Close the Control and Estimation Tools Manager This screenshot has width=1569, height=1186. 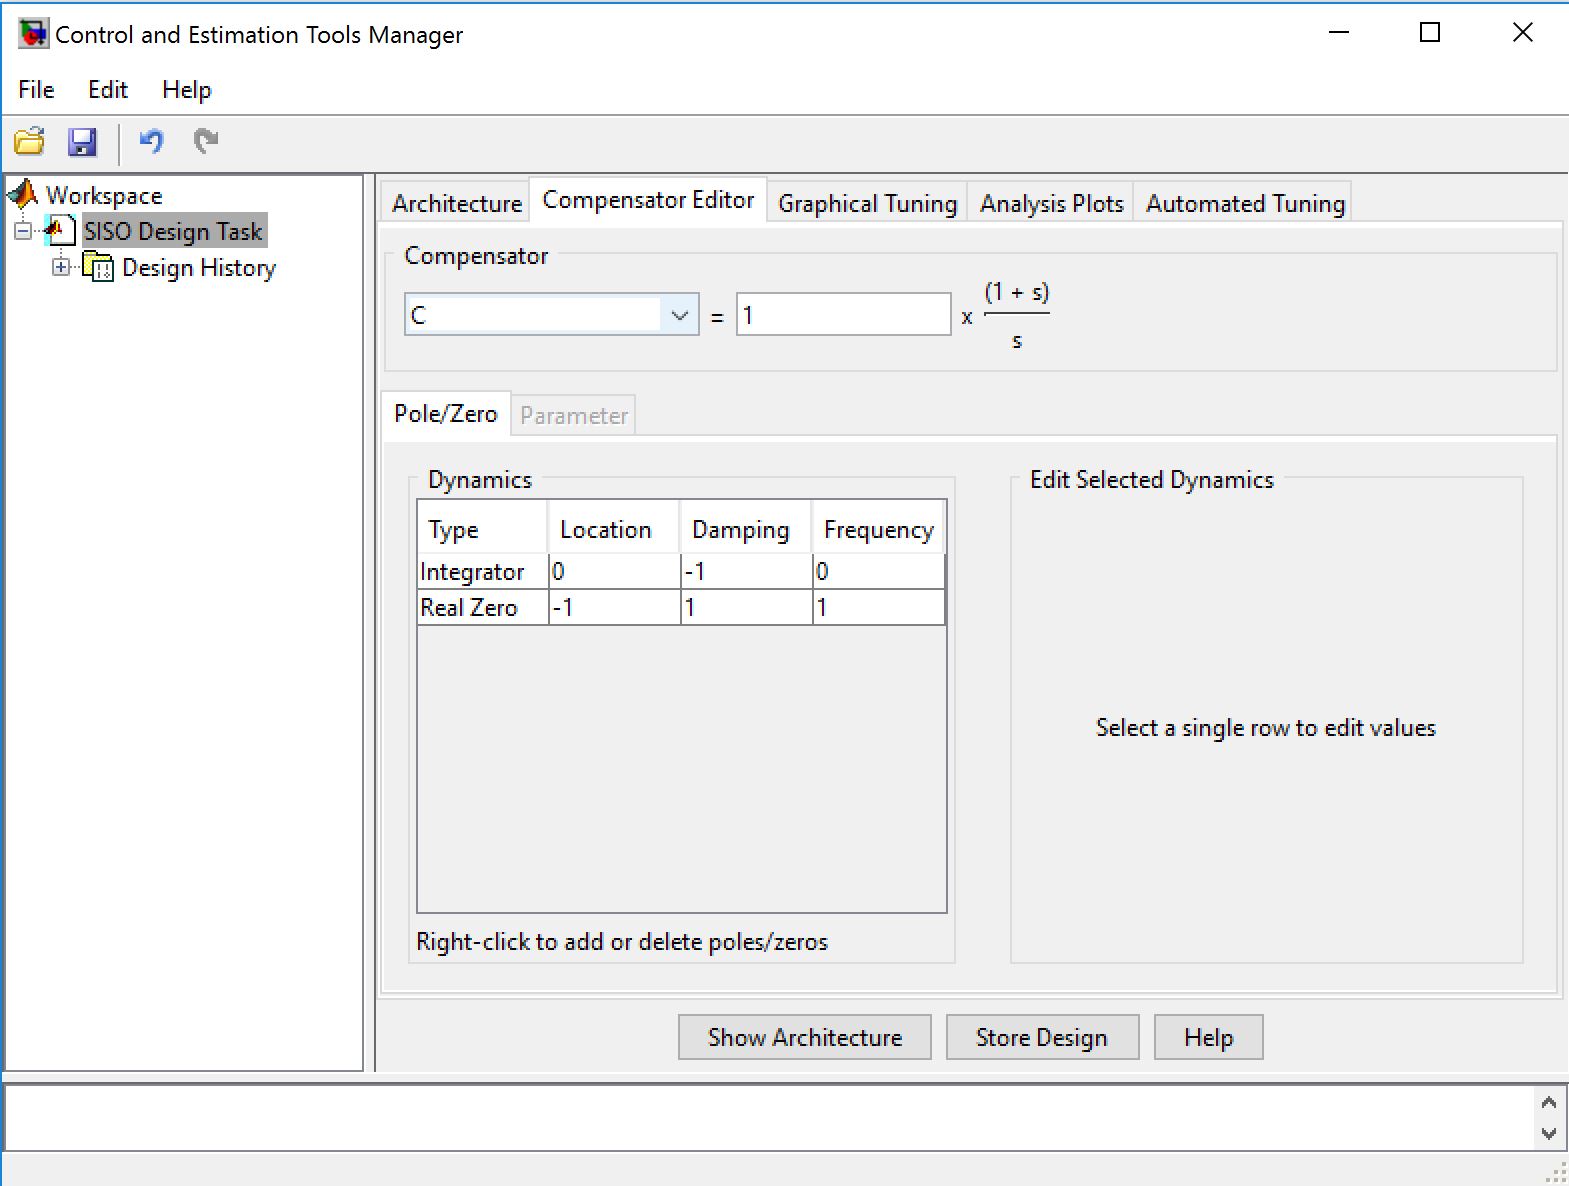click(x=1522, y=33)
